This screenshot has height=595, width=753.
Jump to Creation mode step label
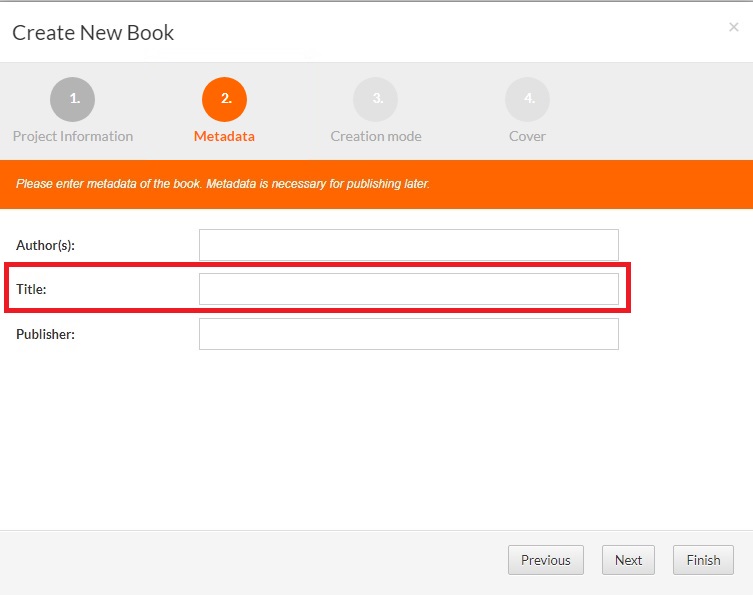coord(376,136)
